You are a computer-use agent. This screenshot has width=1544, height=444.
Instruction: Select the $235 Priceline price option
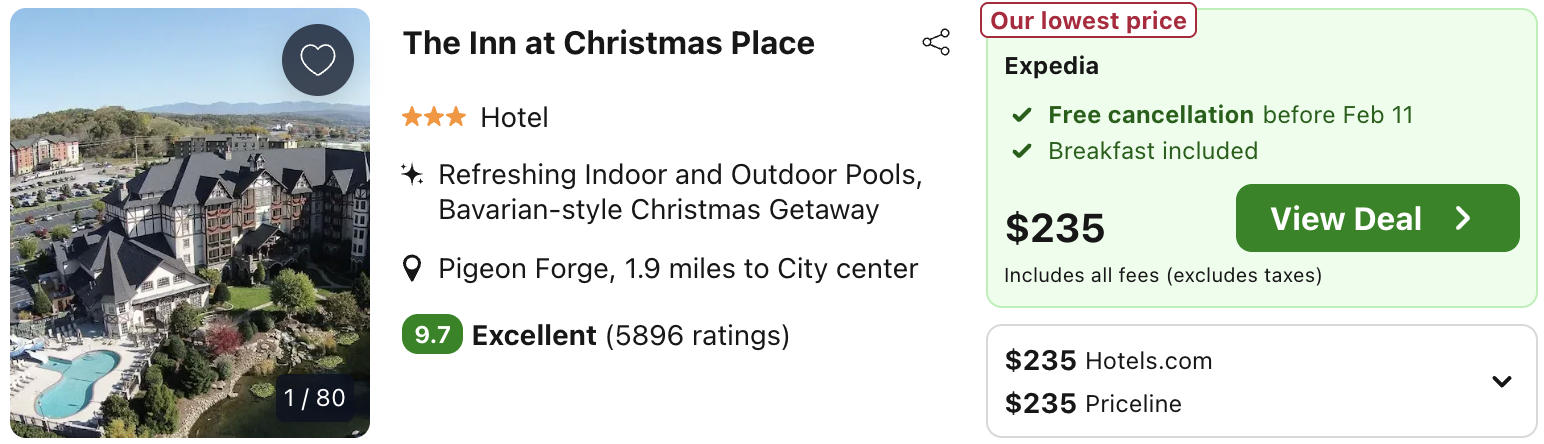[1093, 404]
